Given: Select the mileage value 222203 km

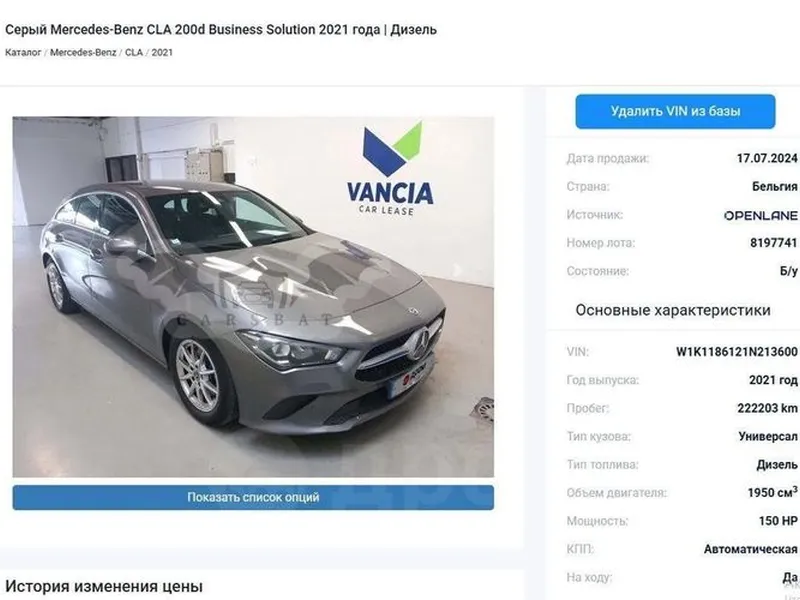Looking at the screenshot, I should 767,408.
